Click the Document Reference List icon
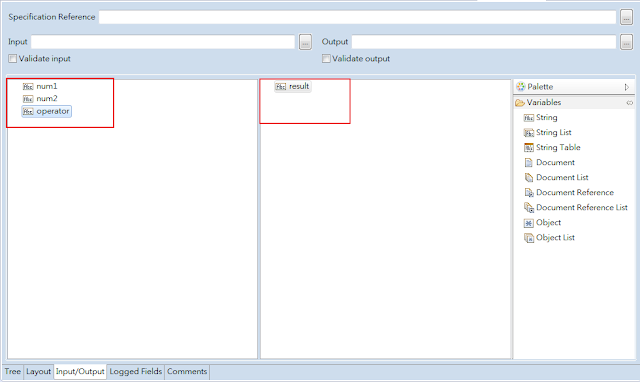This screenshot has height=382, width=640. pos(529,208)
